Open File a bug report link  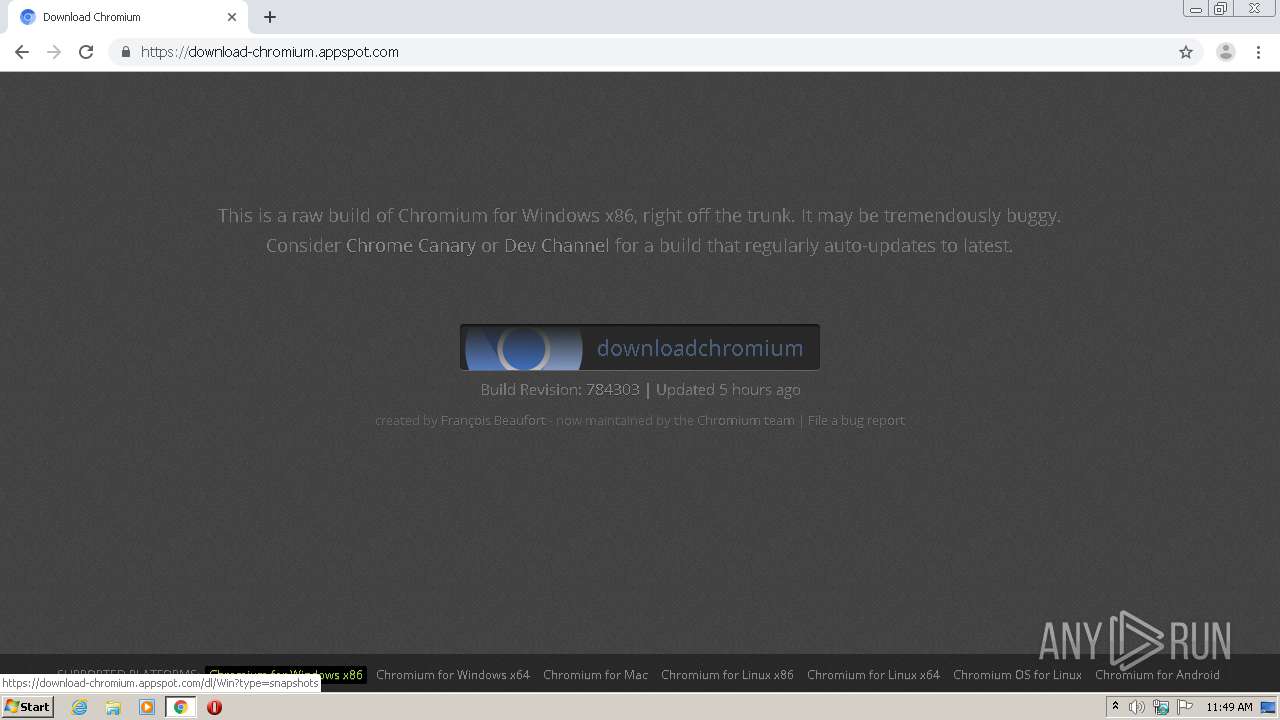(856, 420)
